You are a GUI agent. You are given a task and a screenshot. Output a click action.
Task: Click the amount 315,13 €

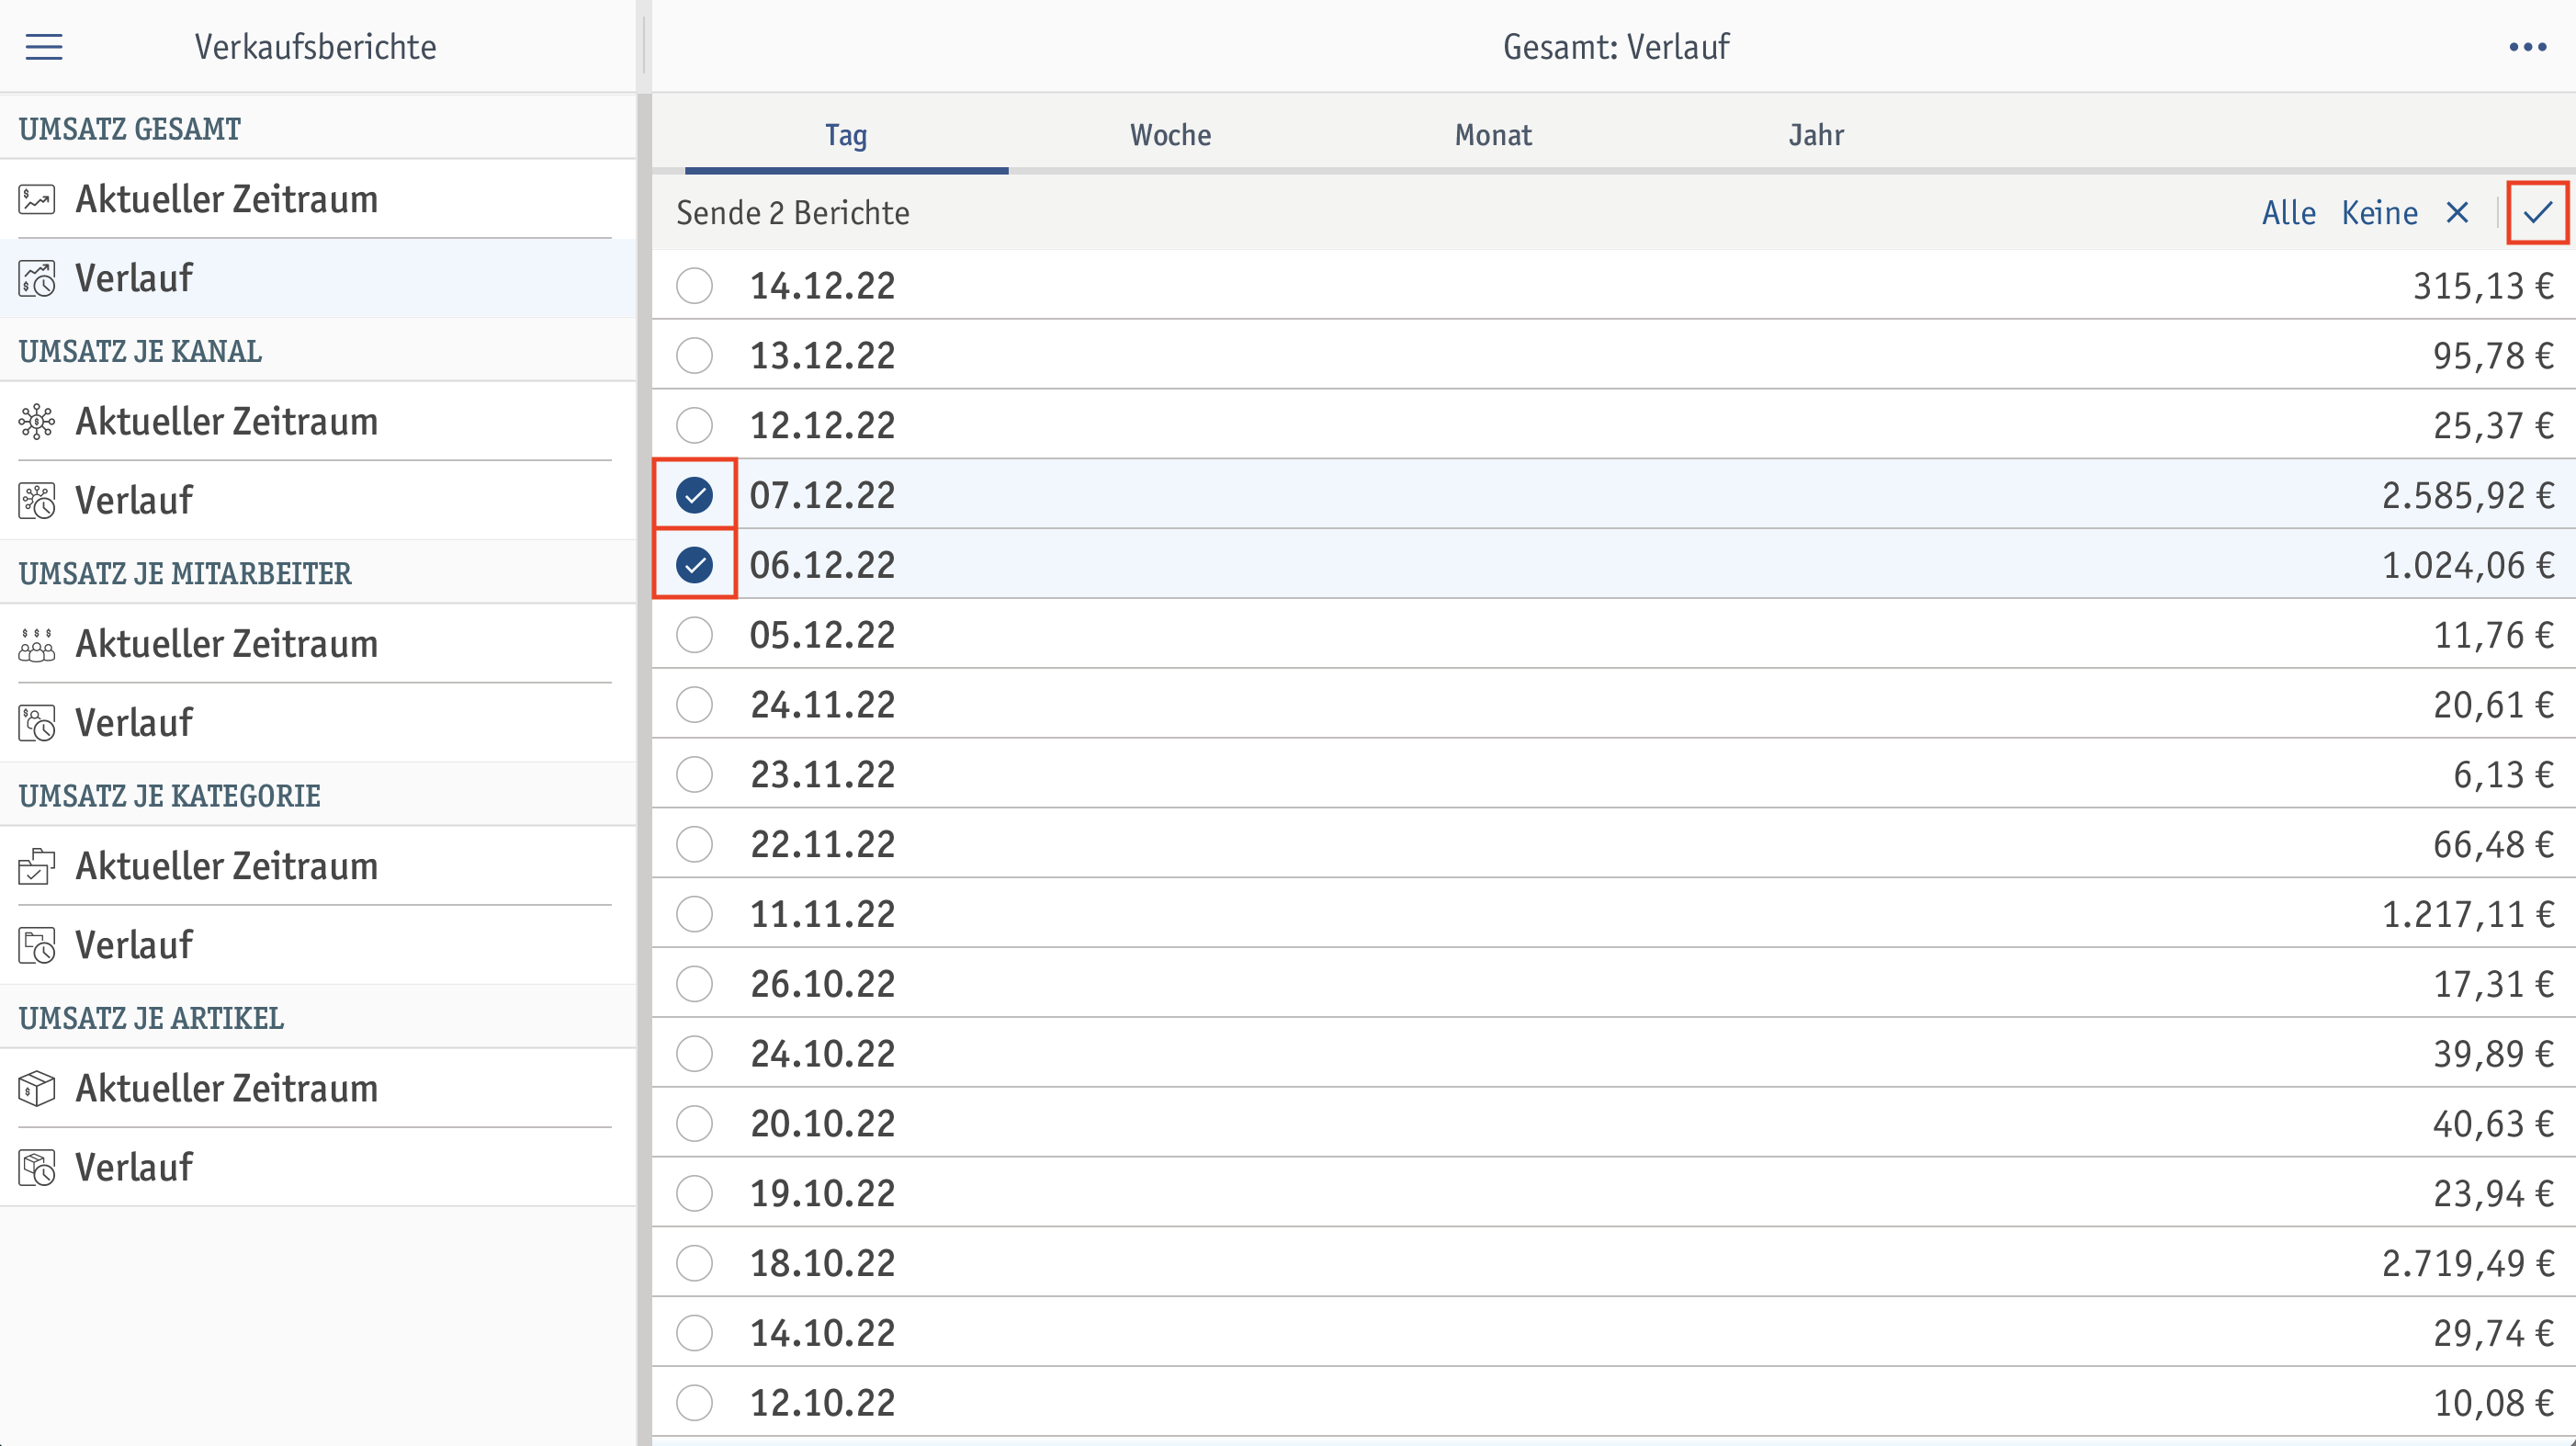(x=2484, y=286)
